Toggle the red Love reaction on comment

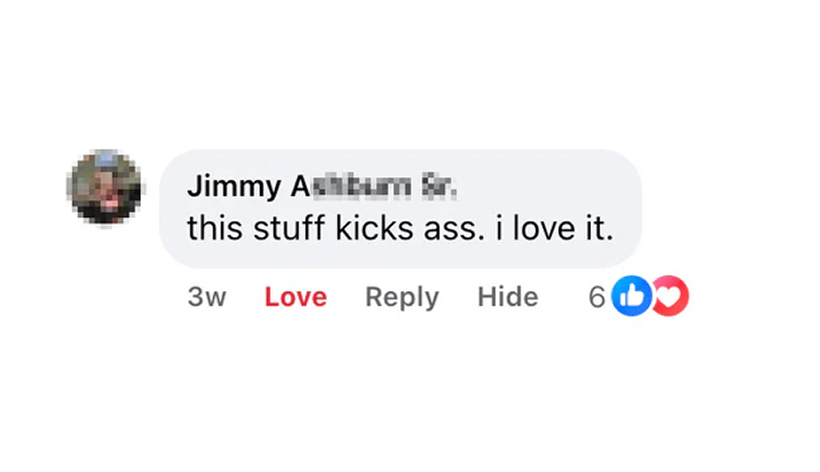(295, 297)
